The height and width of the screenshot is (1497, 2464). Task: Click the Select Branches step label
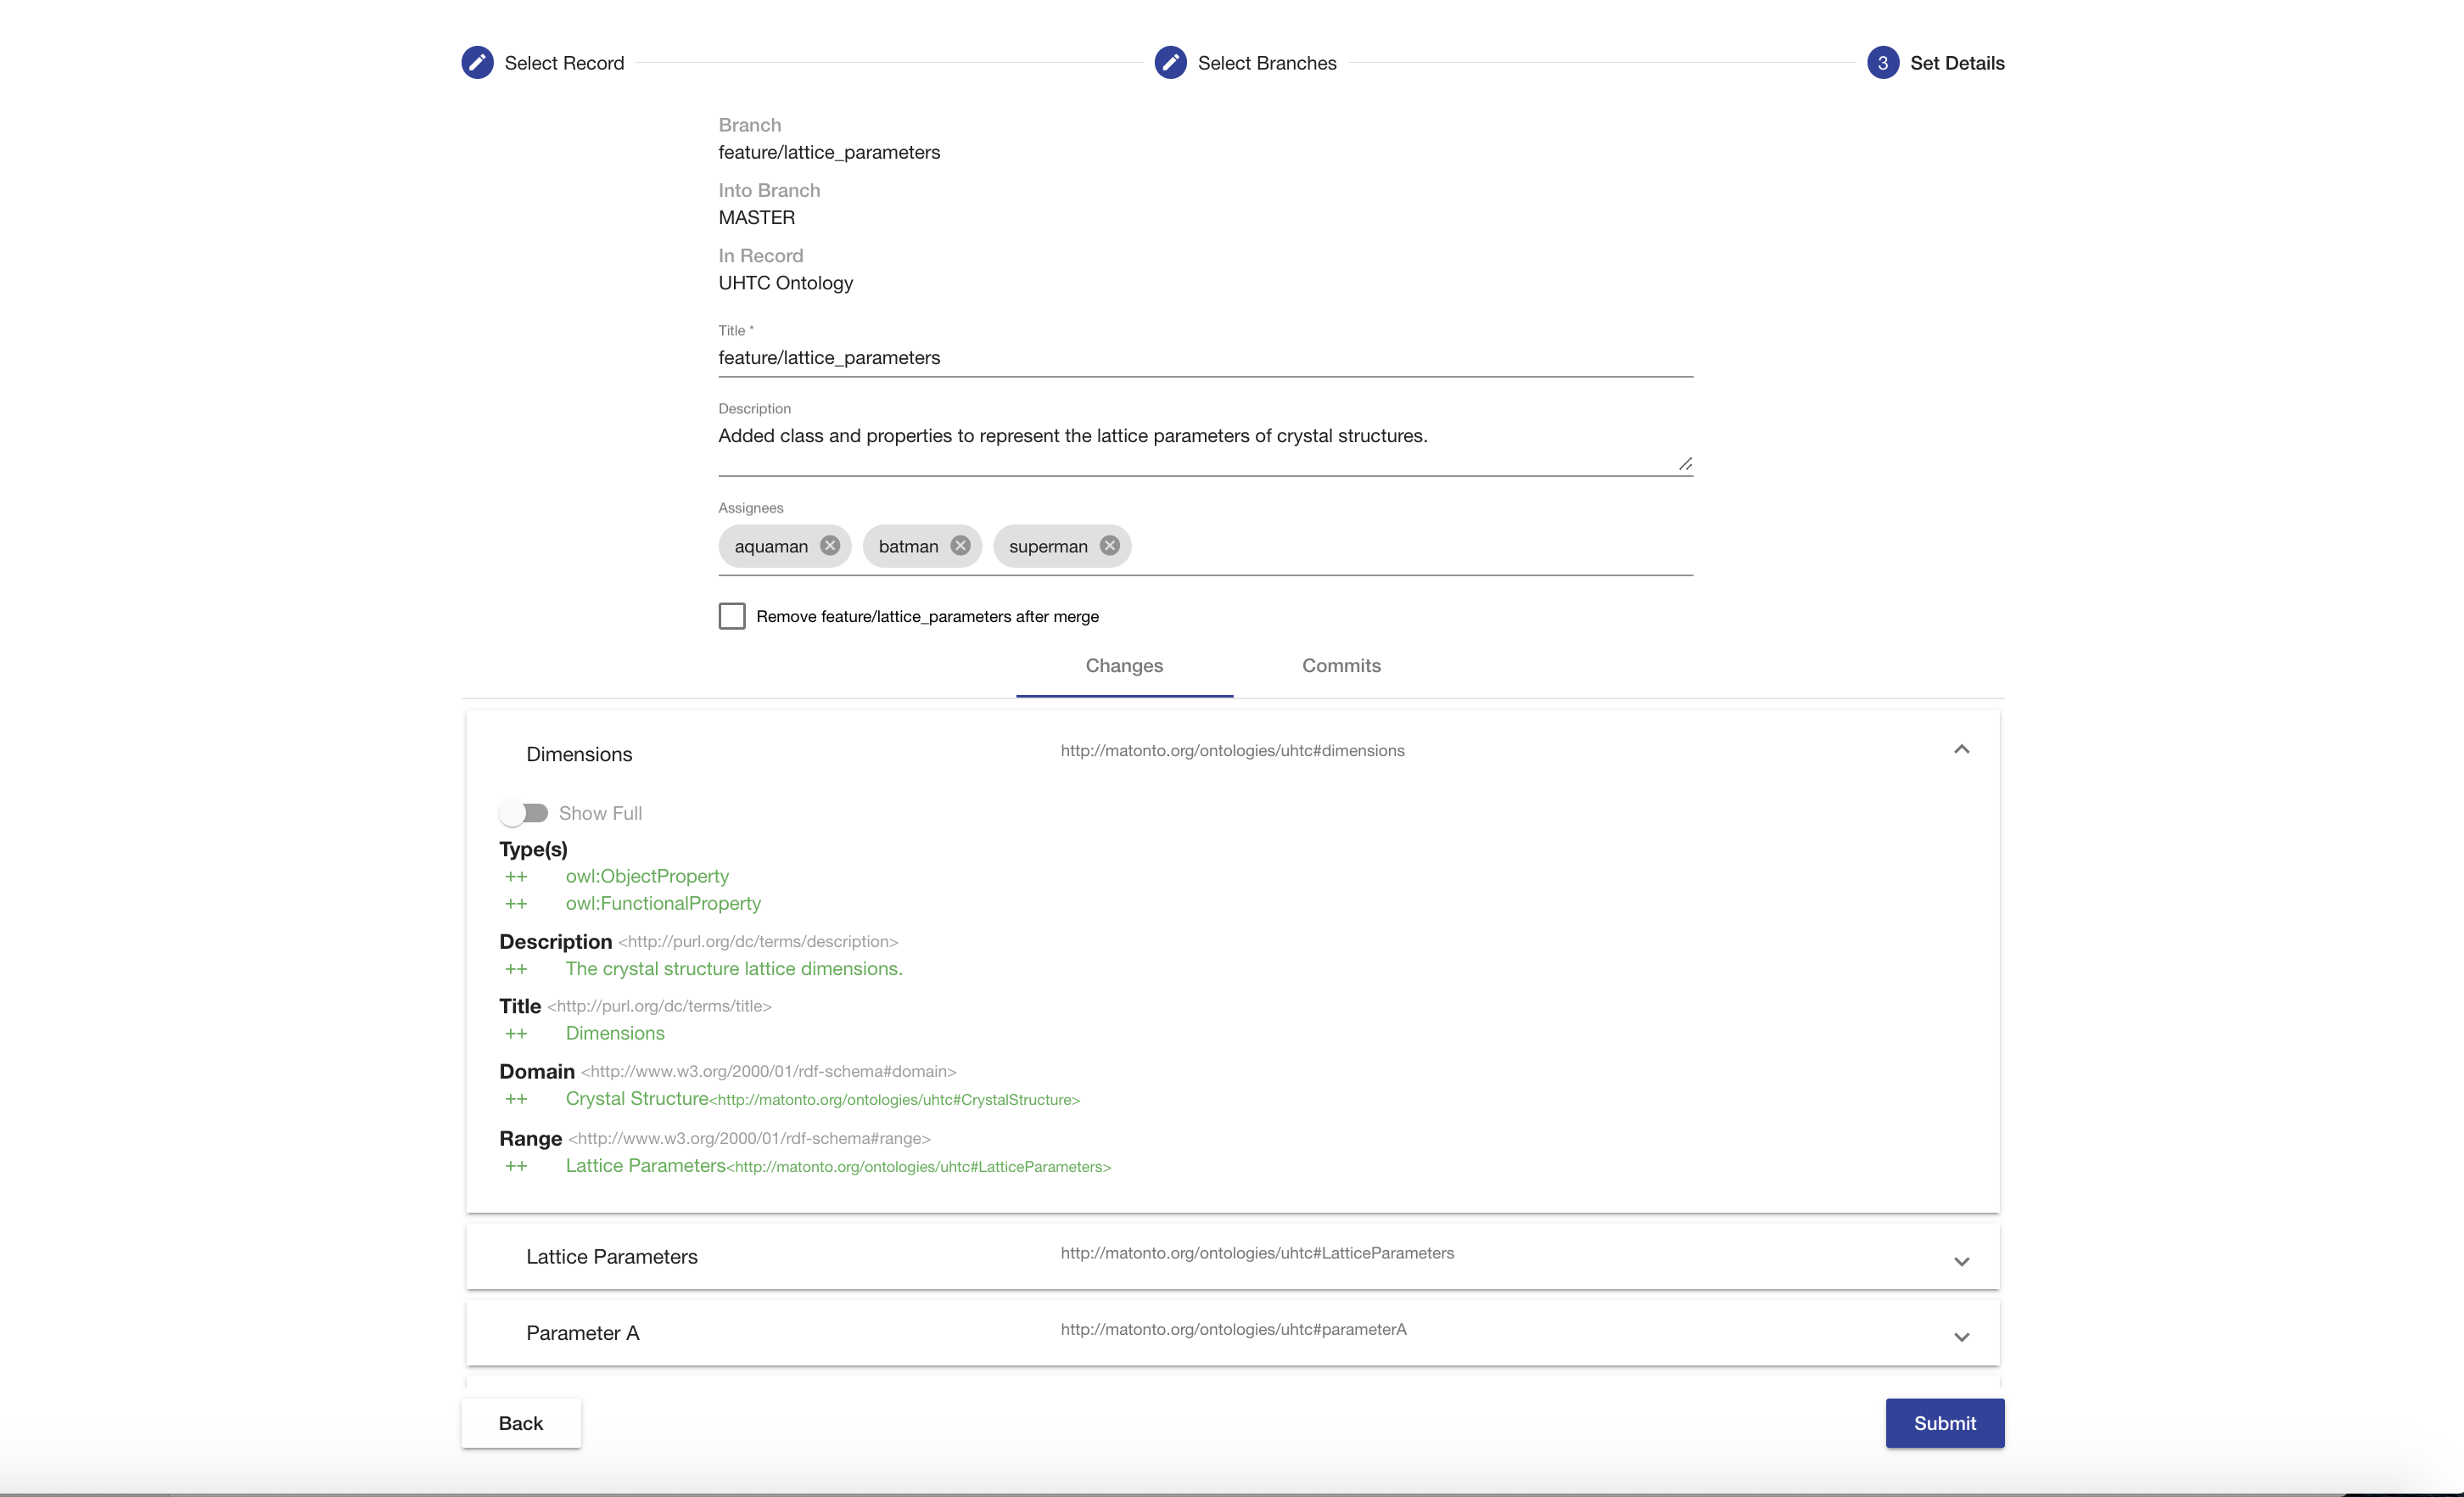coord(1266,63)
